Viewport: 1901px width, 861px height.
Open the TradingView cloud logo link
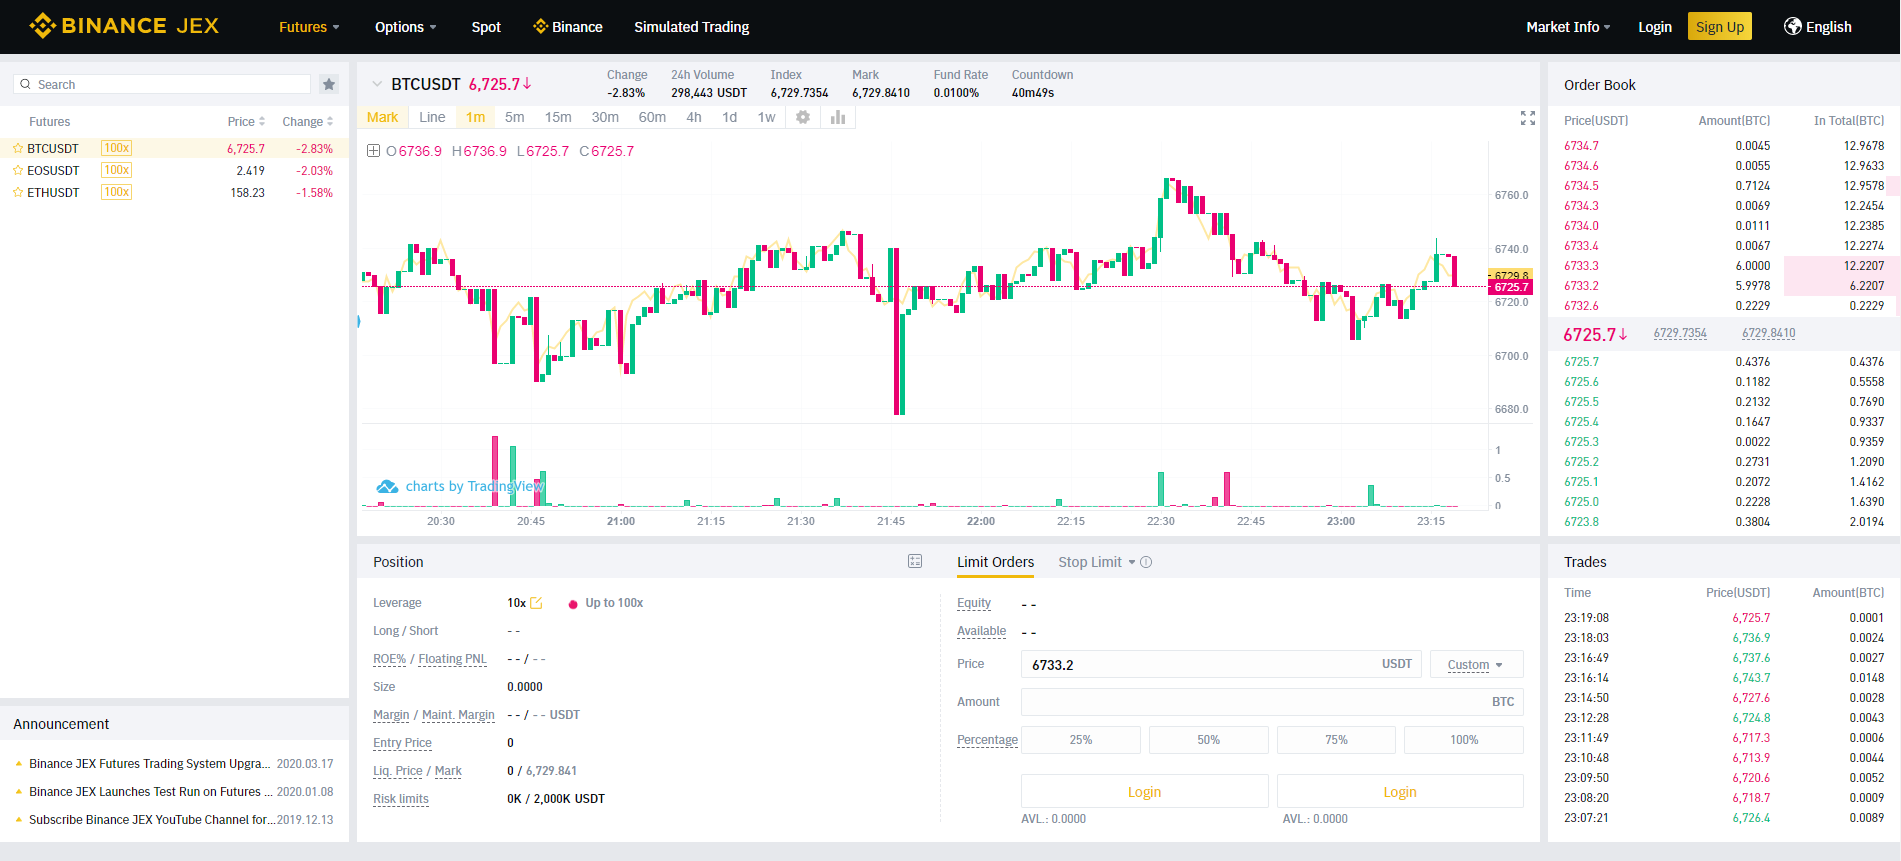tap(387, 487)
